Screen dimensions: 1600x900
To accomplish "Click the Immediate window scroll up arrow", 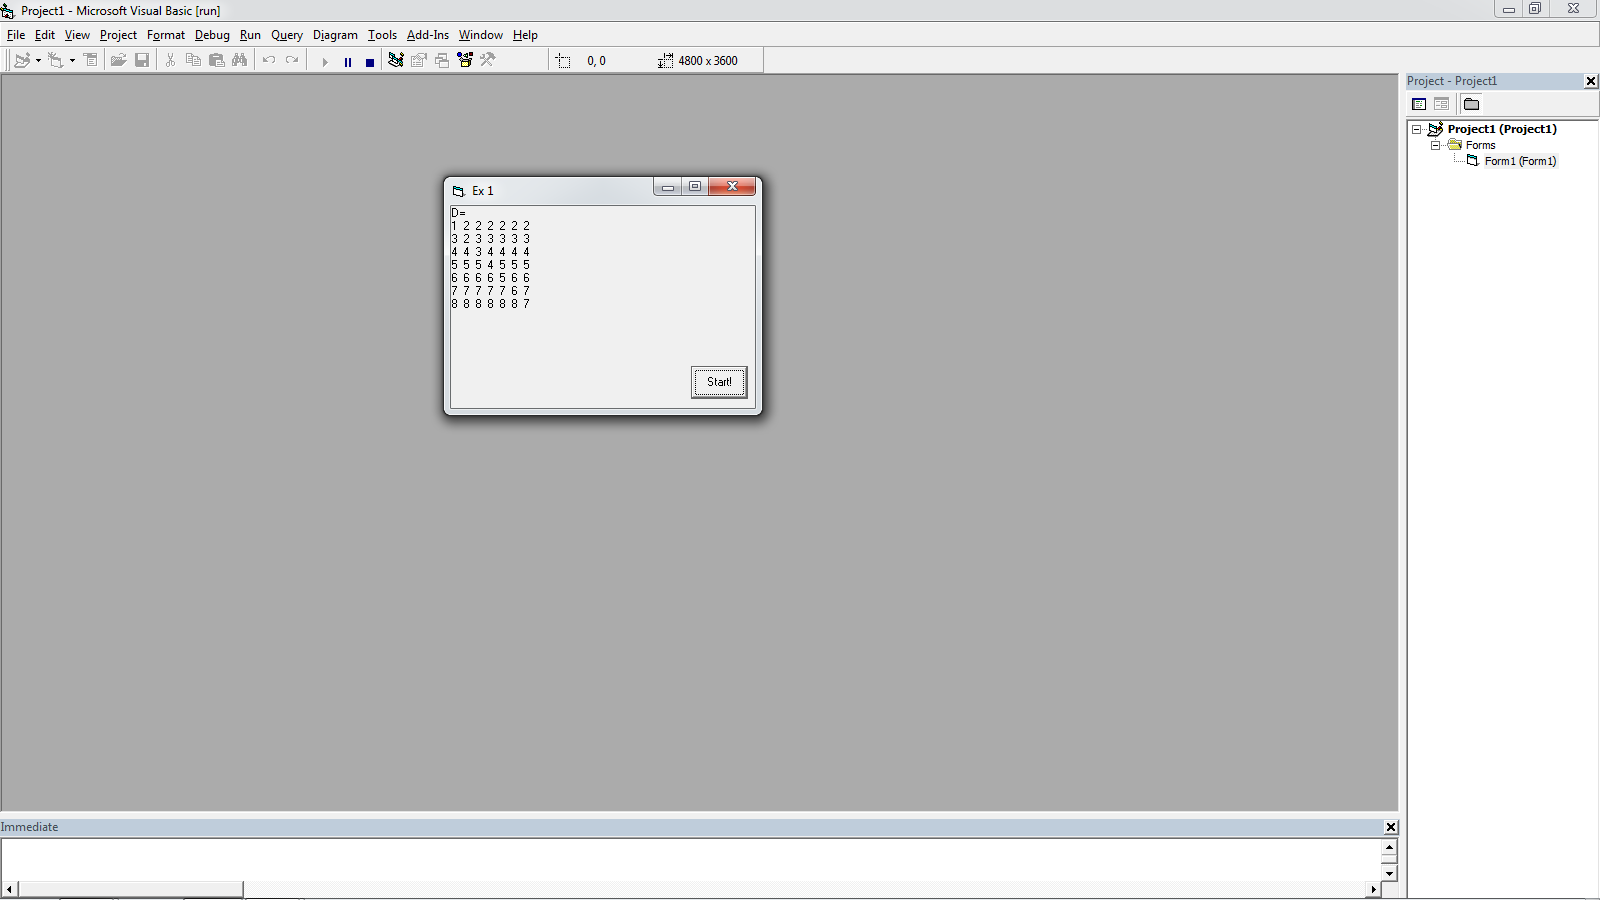I will pos(1389,847).
